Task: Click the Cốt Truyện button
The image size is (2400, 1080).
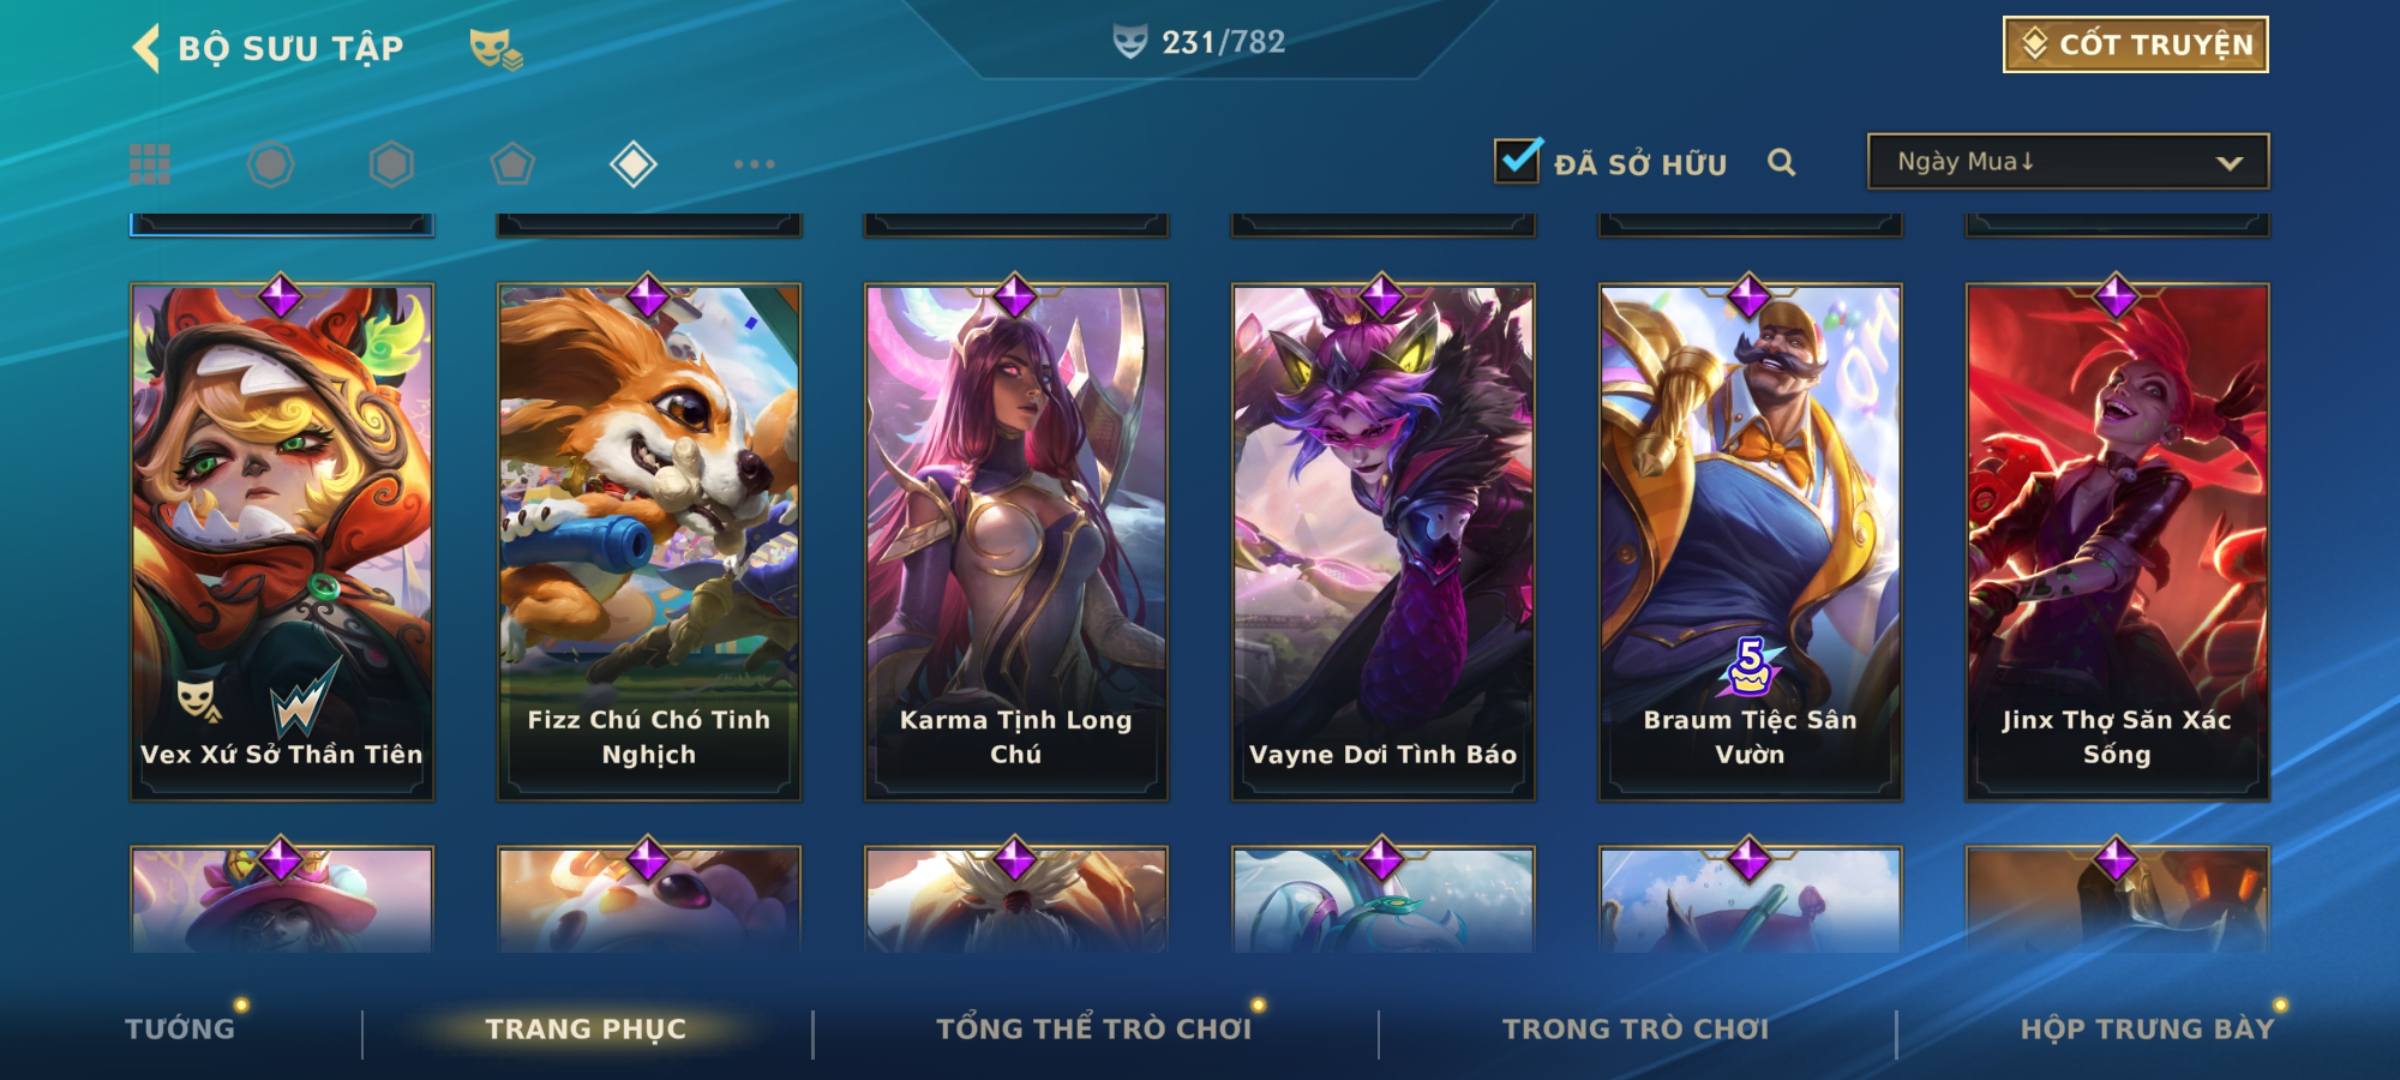Action: point(2135,45)
